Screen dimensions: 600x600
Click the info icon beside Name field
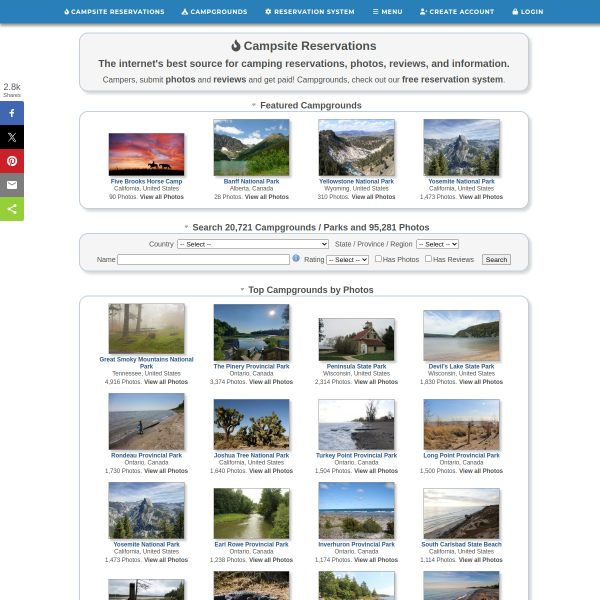coord(296,258)
